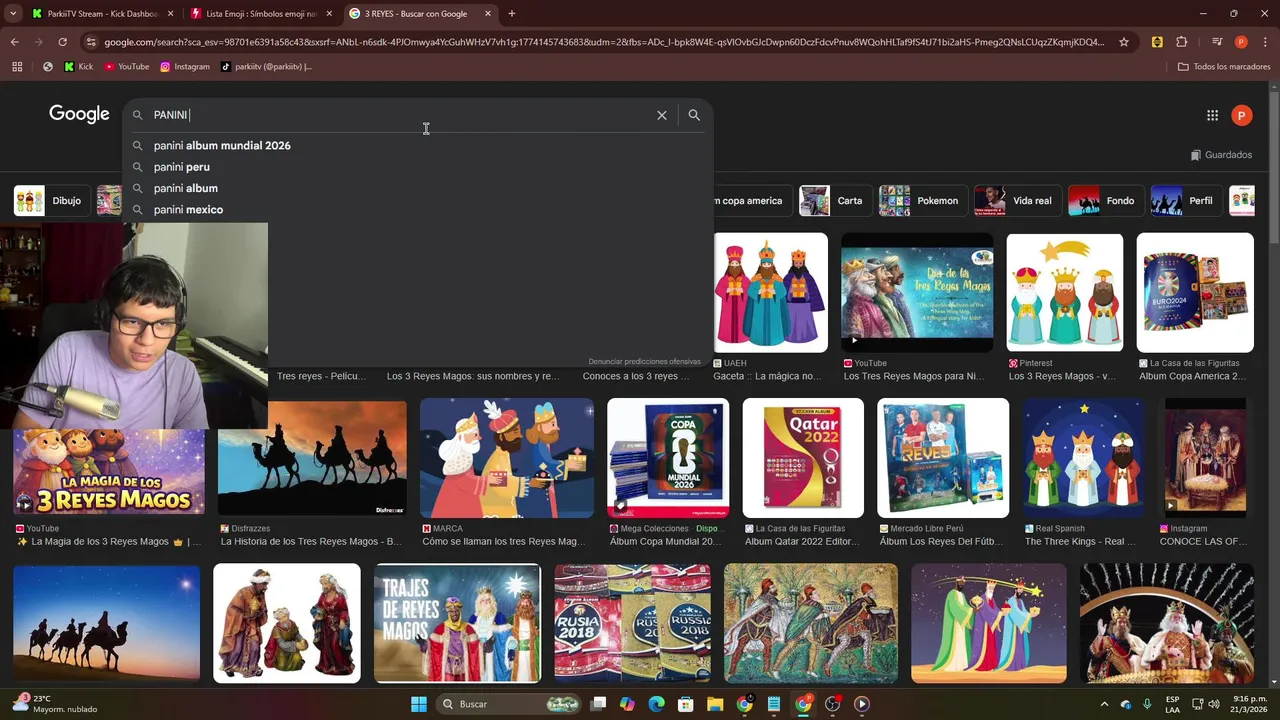1280x720 pixels.
Task: Click the magnifier search button in Google box
Action: tap(694, 115)
